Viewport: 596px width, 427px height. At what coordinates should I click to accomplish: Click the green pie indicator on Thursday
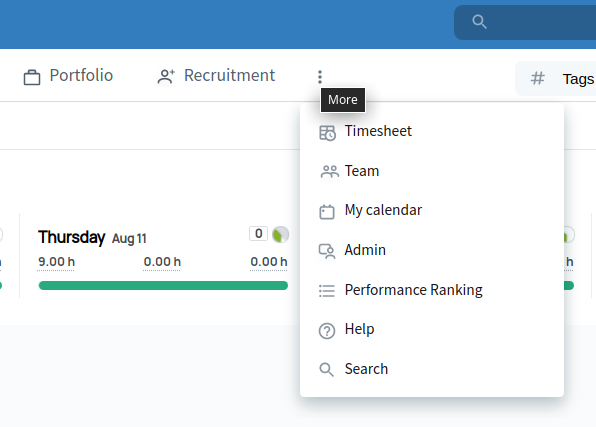[x=281, y=235]
